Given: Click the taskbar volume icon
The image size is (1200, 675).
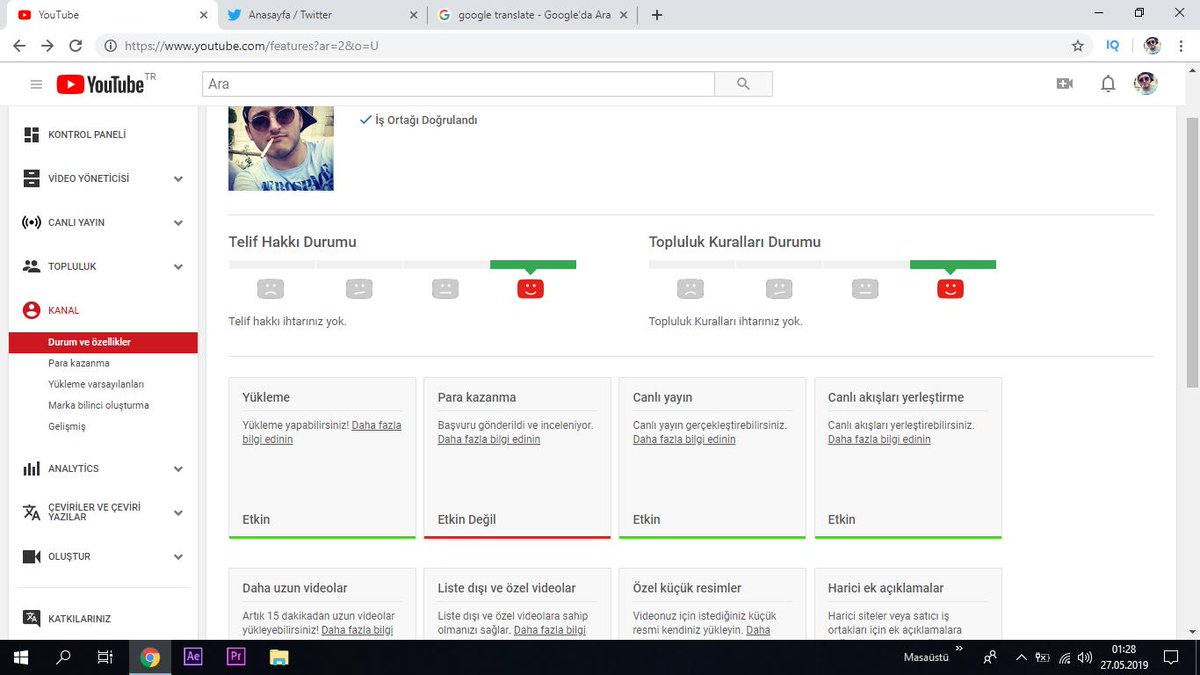Looking at the screenshot, I should point(1085,657).
